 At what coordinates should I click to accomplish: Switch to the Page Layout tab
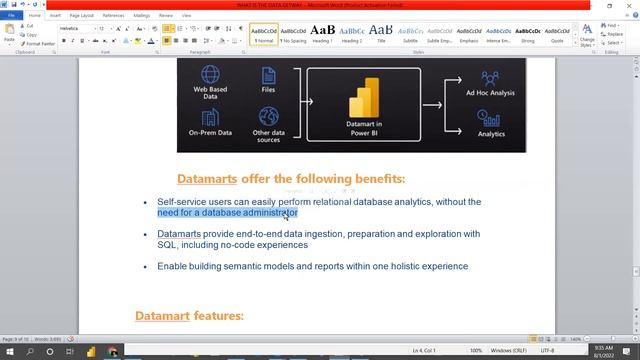(82, 15)
